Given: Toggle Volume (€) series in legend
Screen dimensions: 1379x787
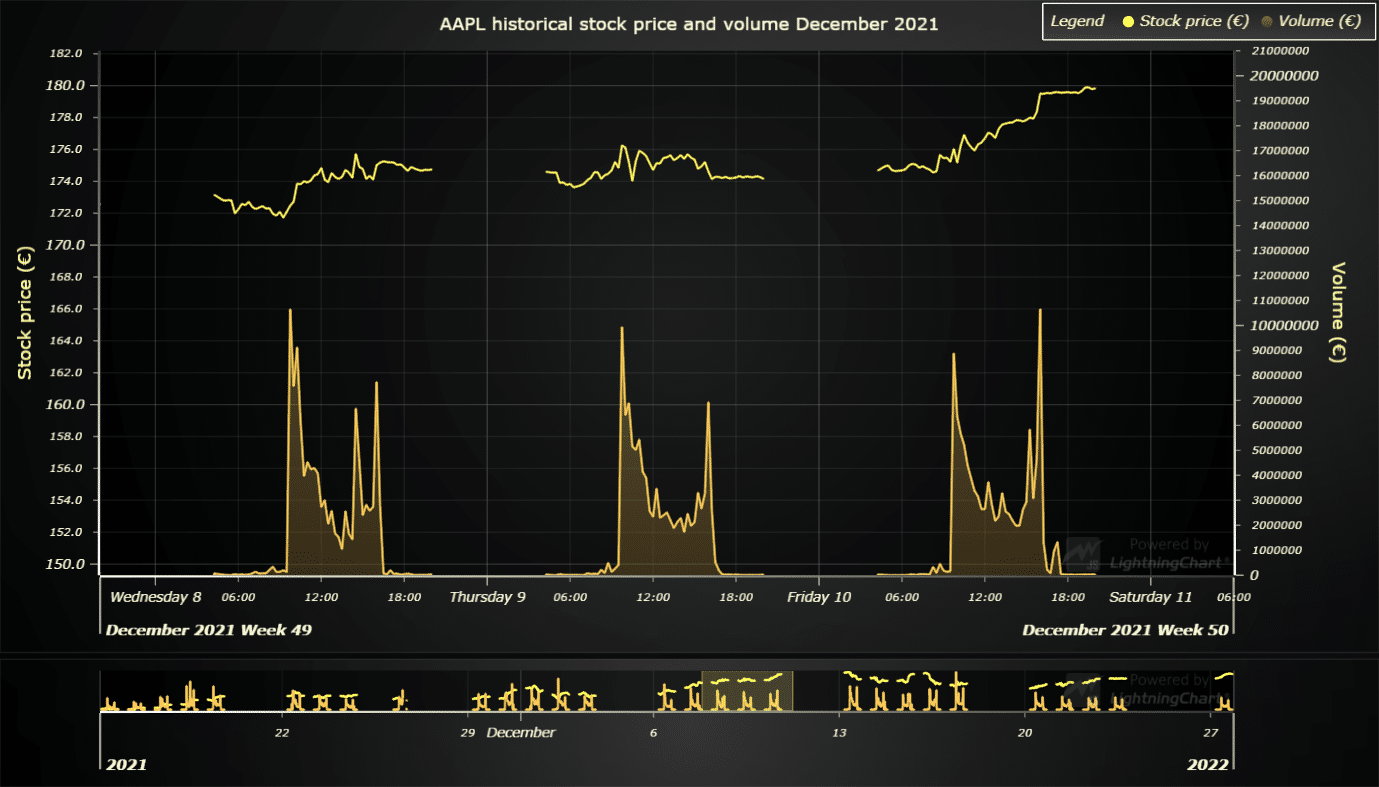Looking at the screenshot, I should 1319,21.
